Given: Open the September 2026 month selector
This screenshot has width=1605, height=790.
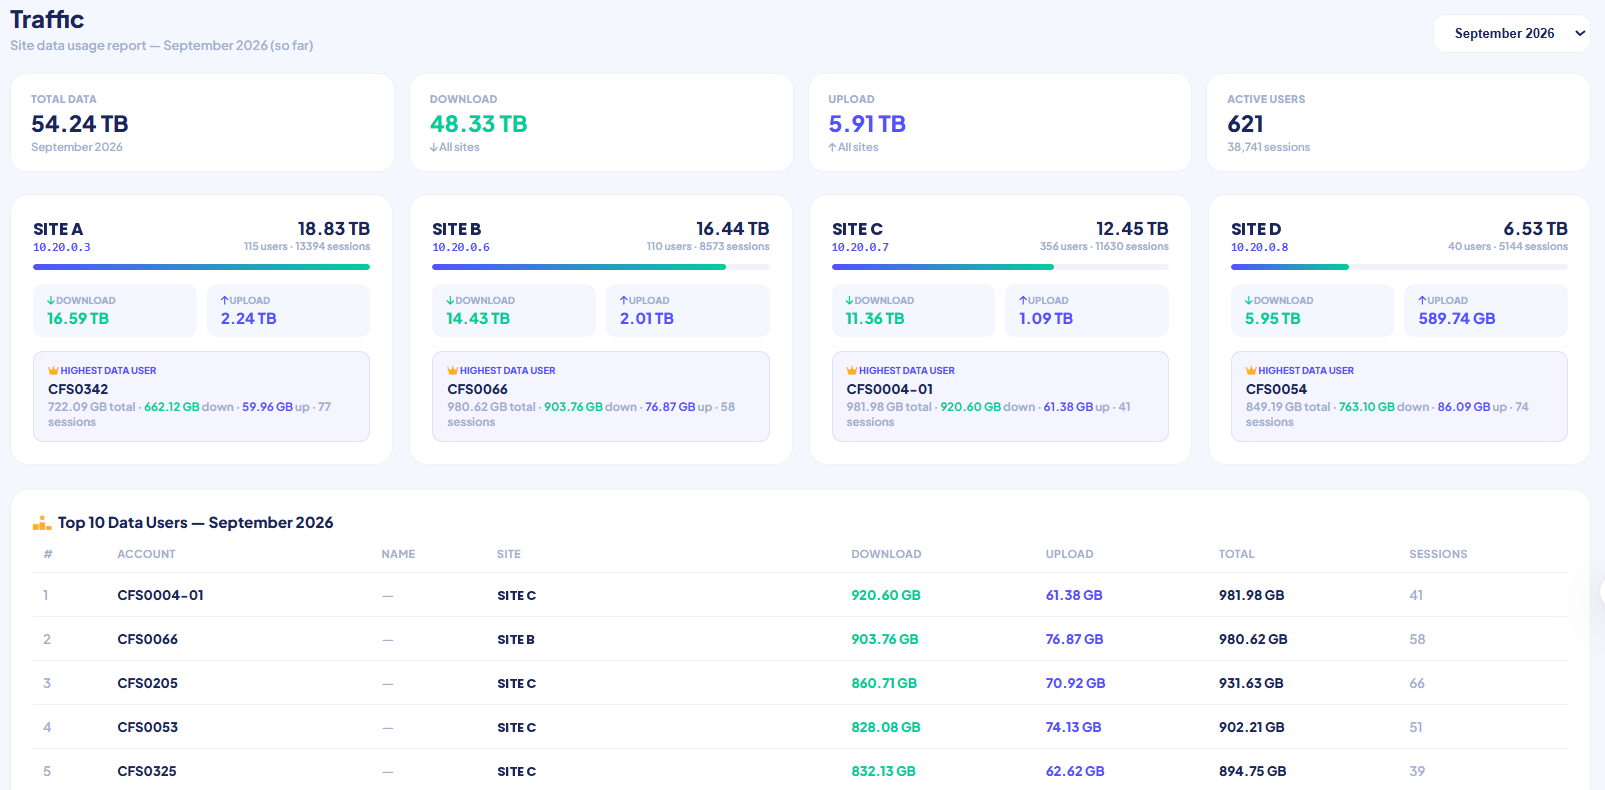Looking at the screenshot, I should click(1511, 33).
